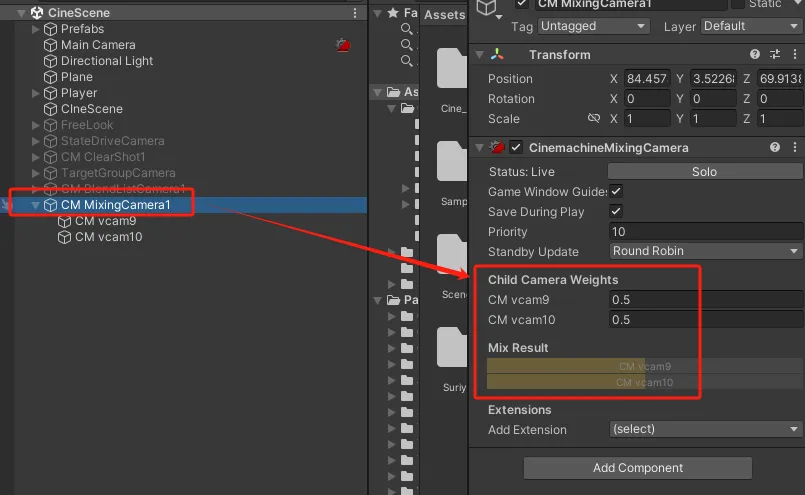Screen dimensions: 805x495
Task: Click the Solo button
Action: 704,172
